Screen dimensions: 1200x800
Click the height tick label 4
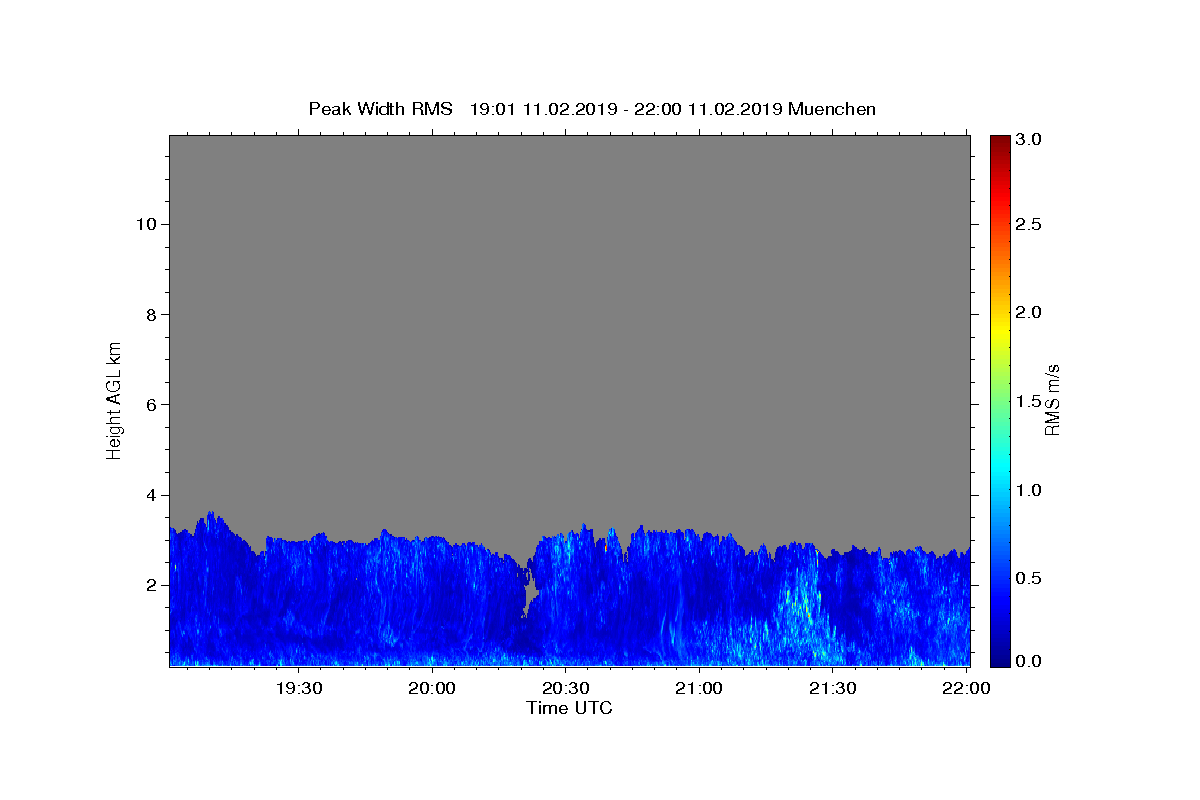coord(149,495)
